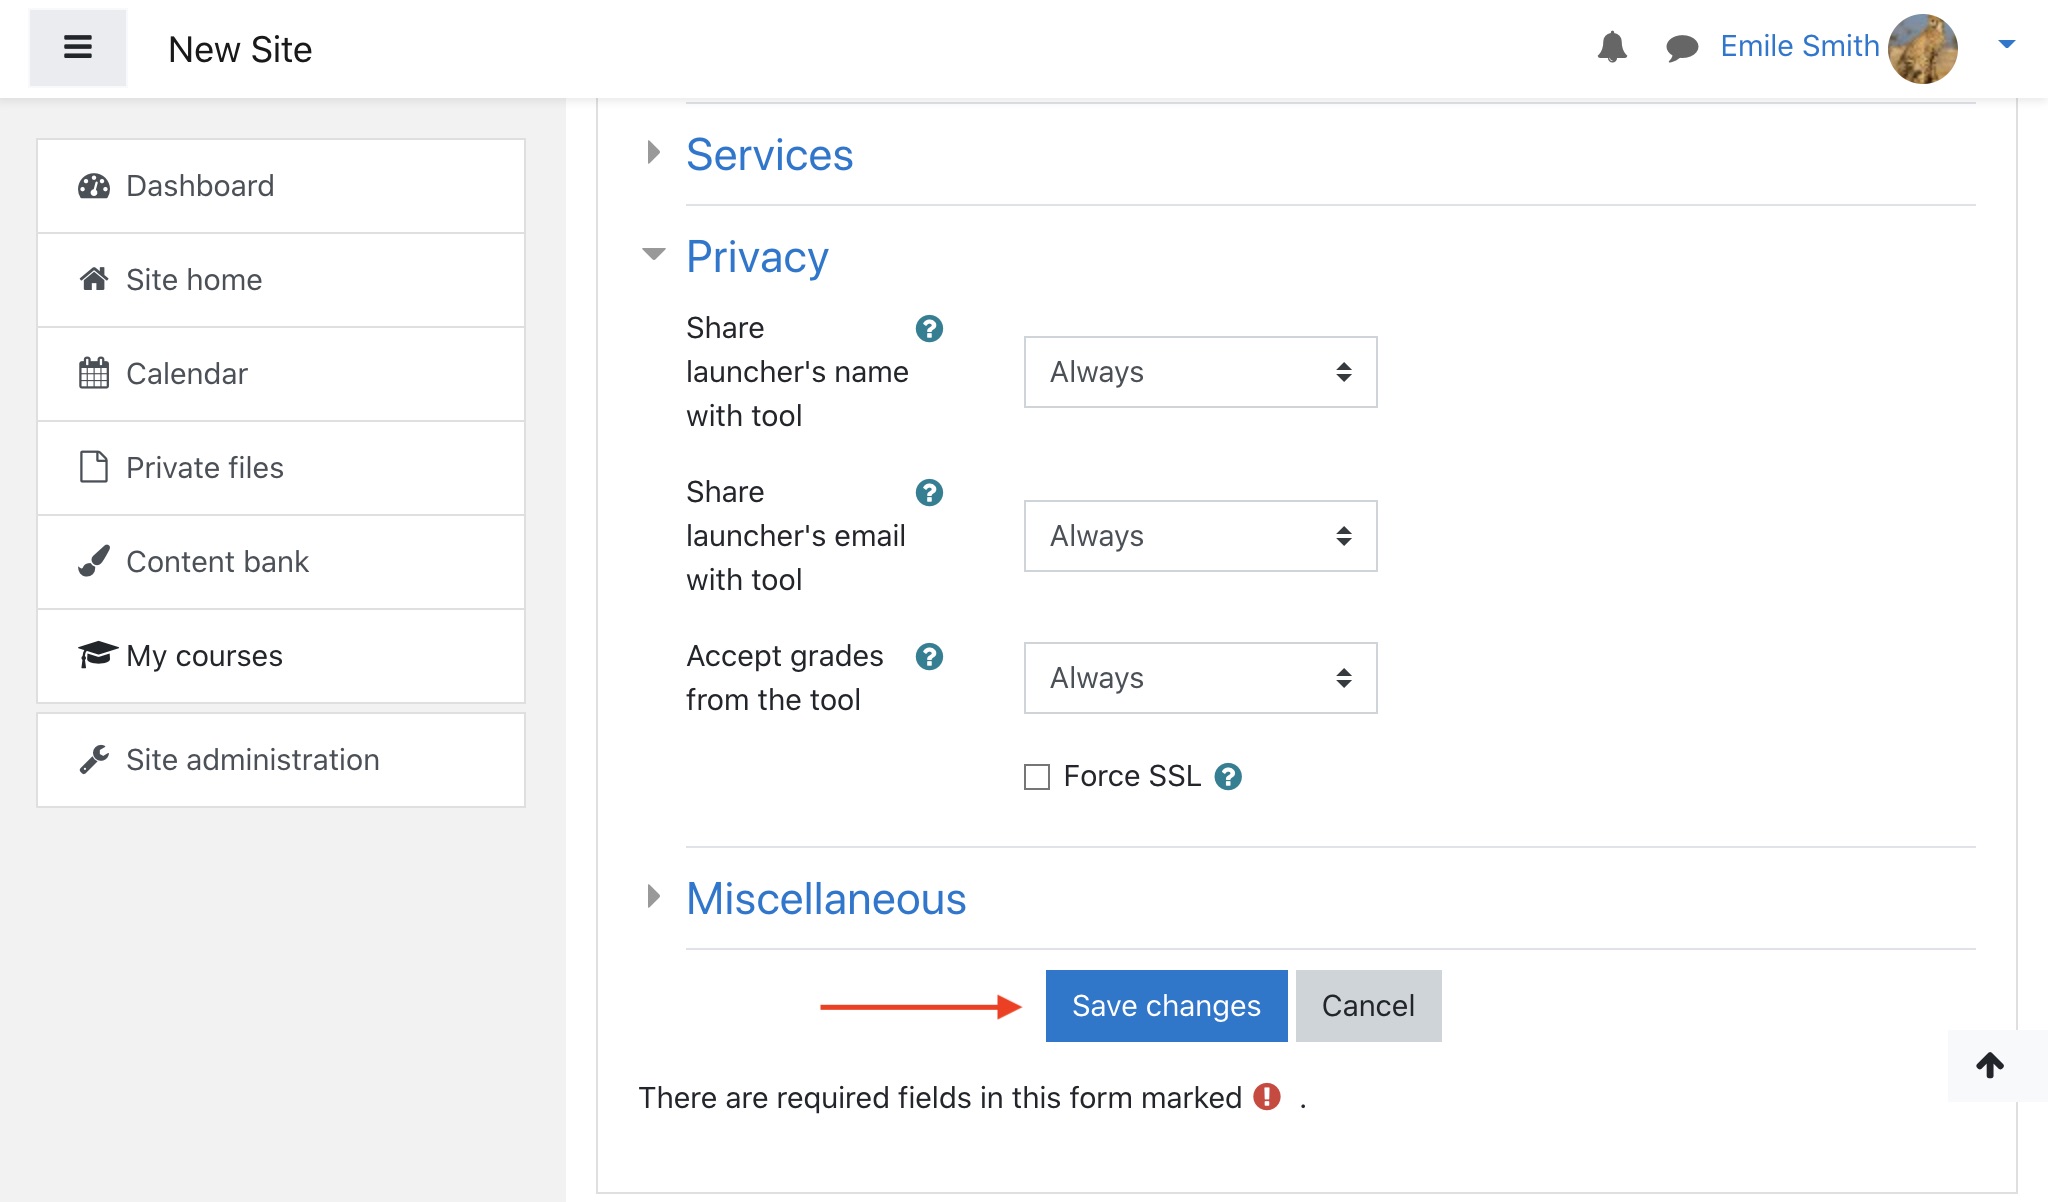Toggle the hamburger side panel button

coord(78,48)
